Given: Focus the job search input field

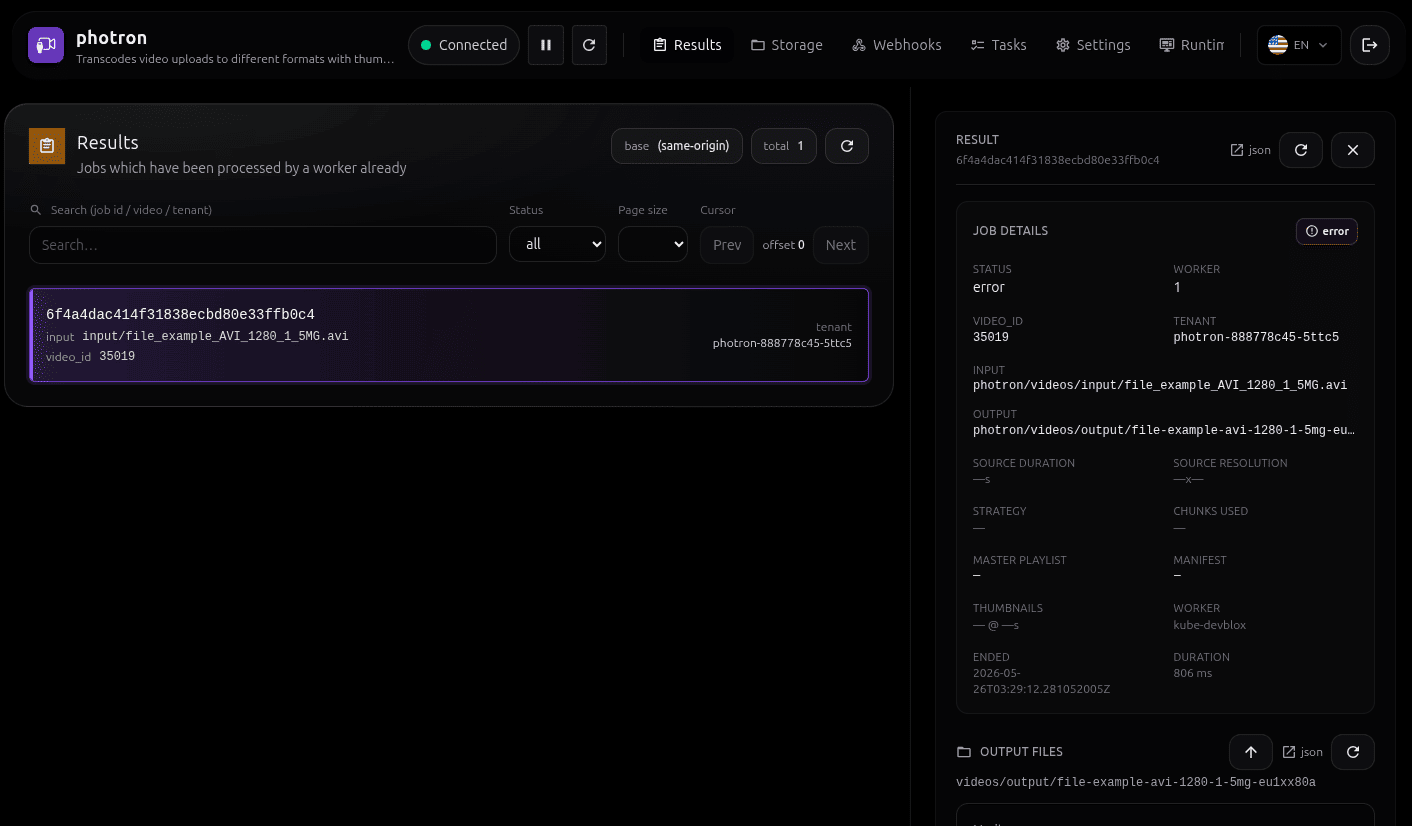Looking at the screenshot, I should [x=263, y=245].
